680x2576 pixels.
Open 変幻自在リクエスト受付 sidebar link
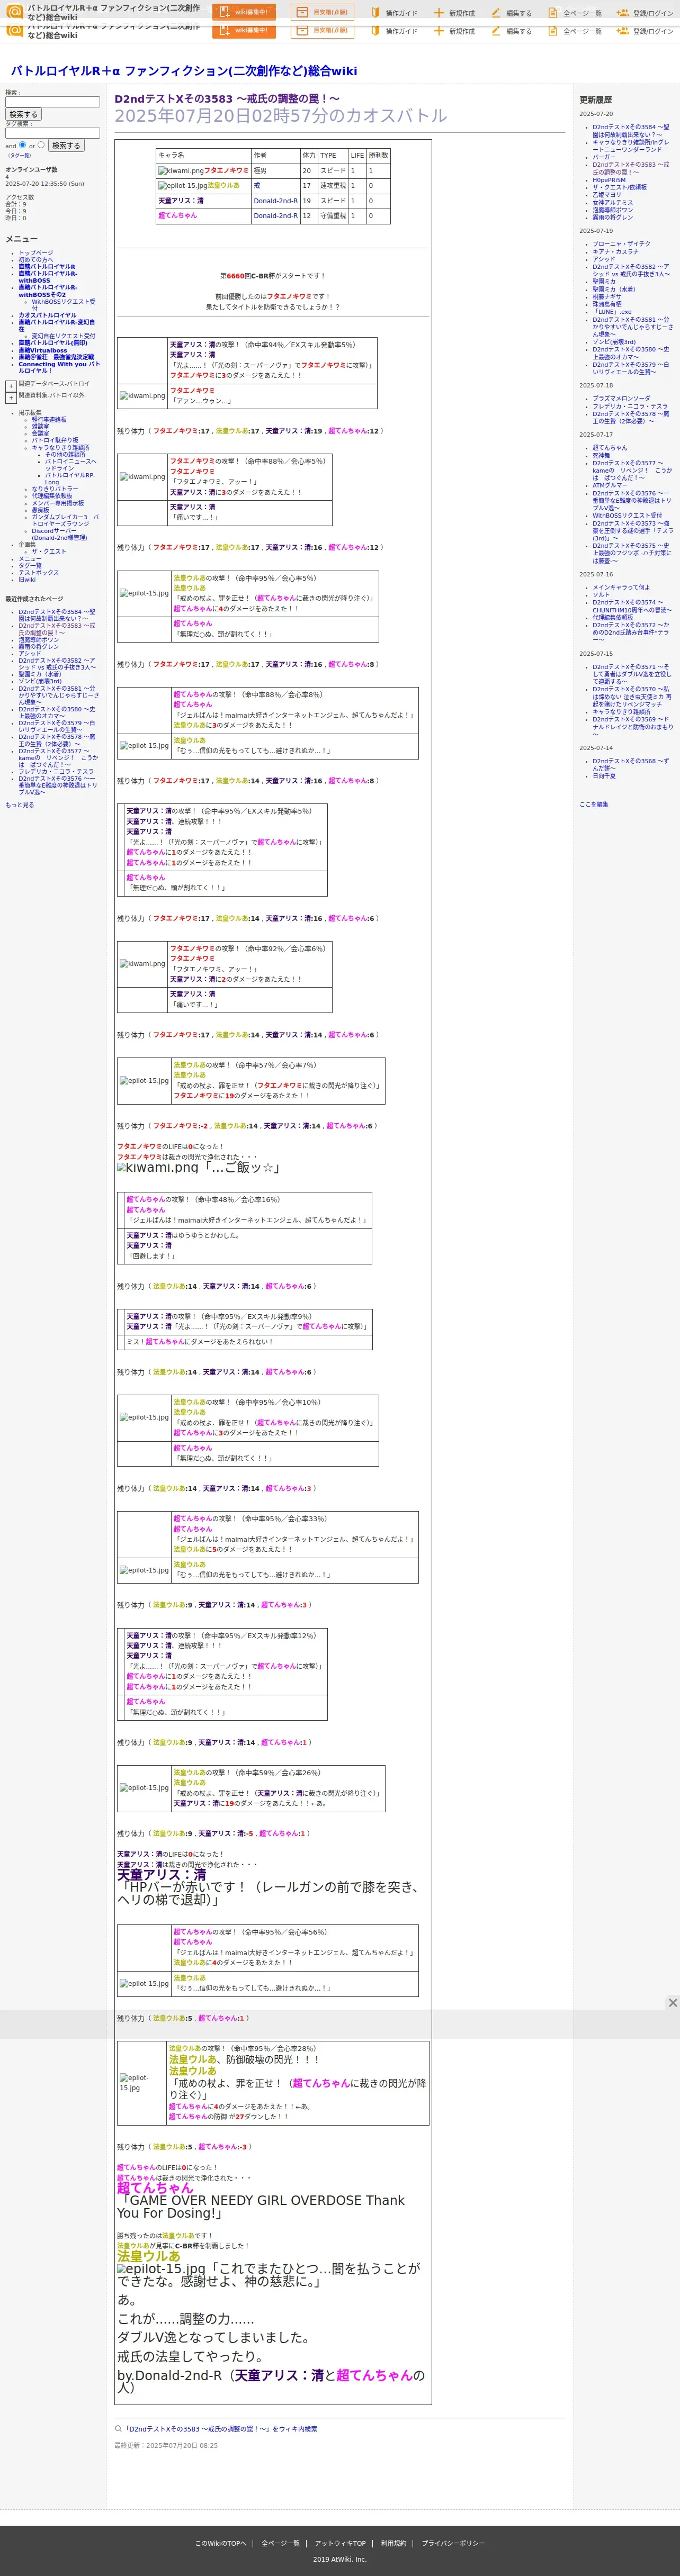pyautogui.click(x=63, y=336)
